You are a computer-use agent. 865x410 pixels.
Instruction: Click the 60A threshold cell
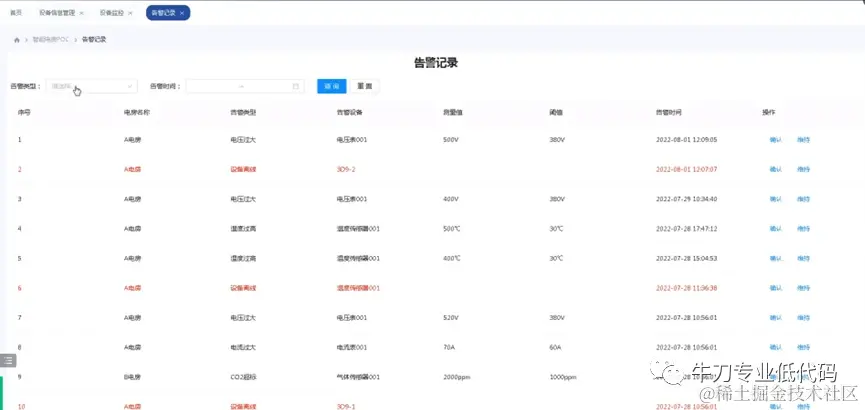pyautogui.click(x=555, y=347)
